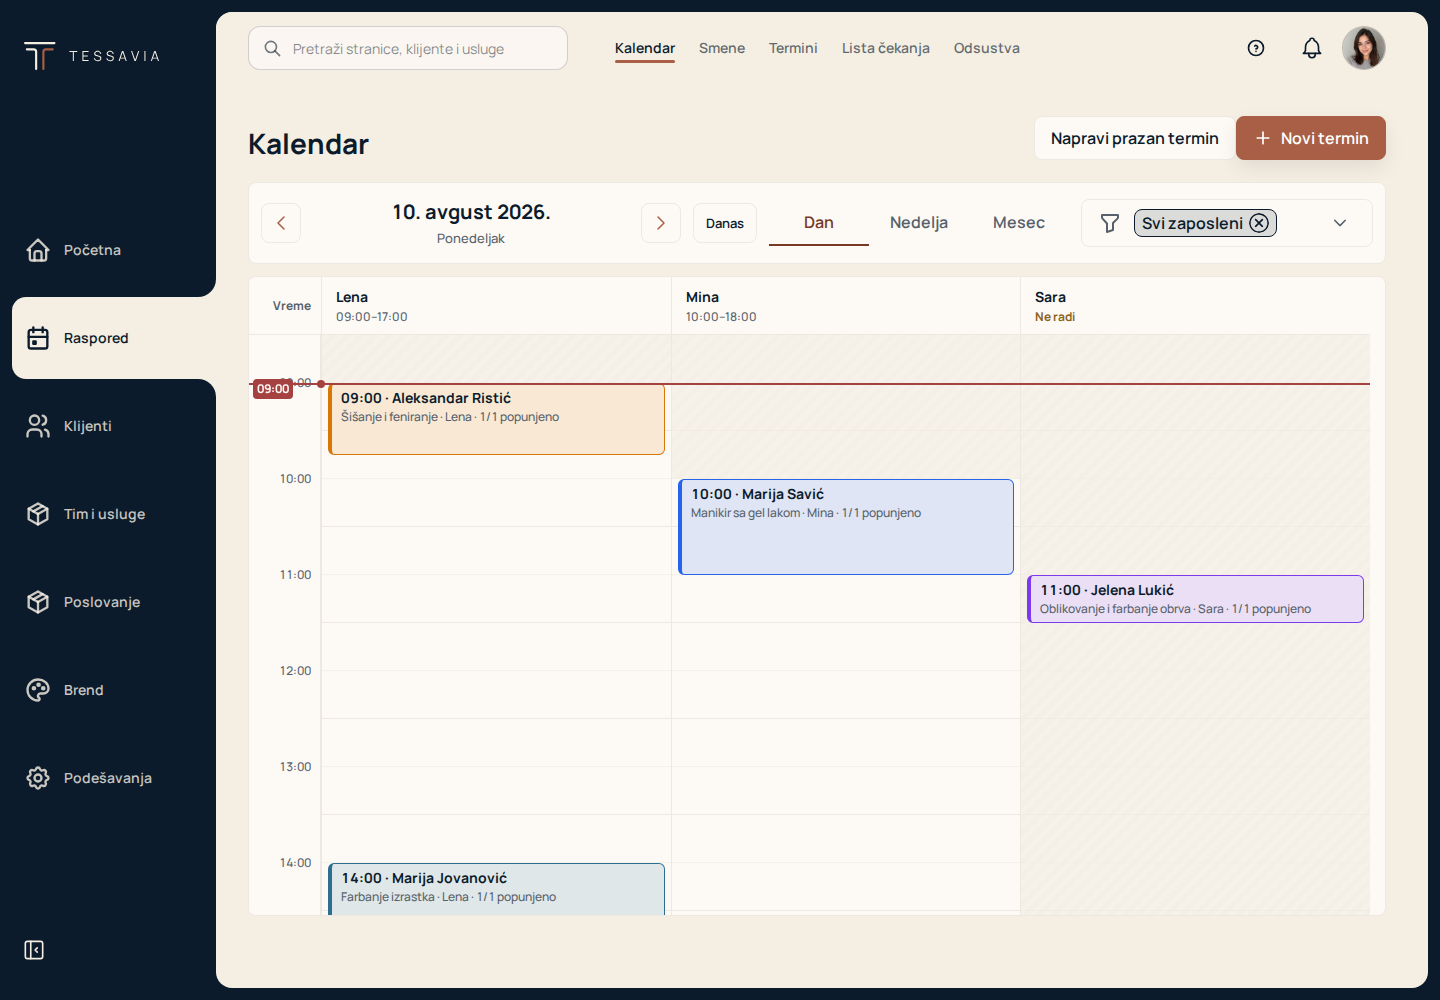The height and width of the screenshot is (1000, 1440).
Task: Click Novi termin button
Action: [x=1311, y=138]
